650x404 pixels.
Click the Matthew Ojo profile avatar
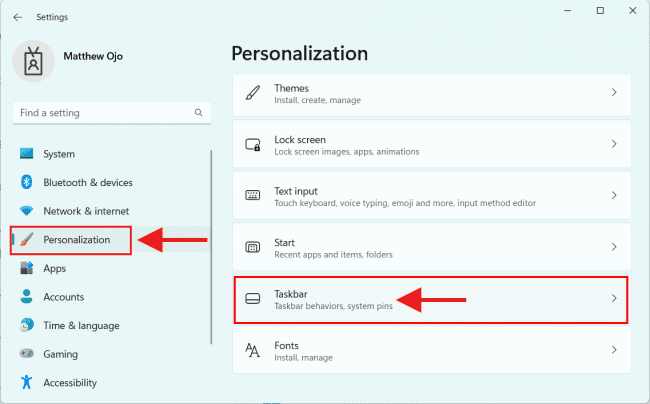click(x=34, y=62)
